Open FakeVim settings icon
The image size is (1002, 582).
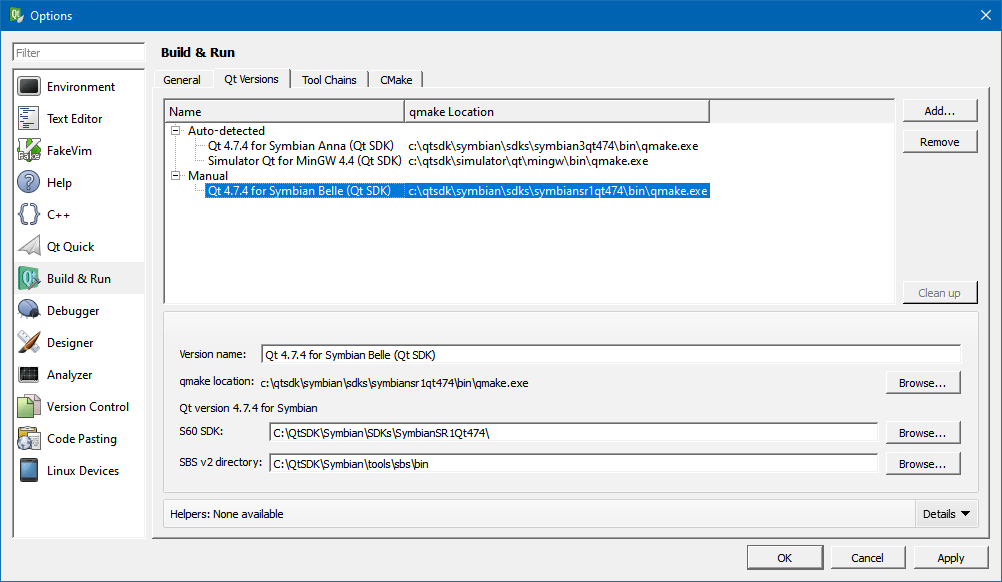tap(29, 151)
